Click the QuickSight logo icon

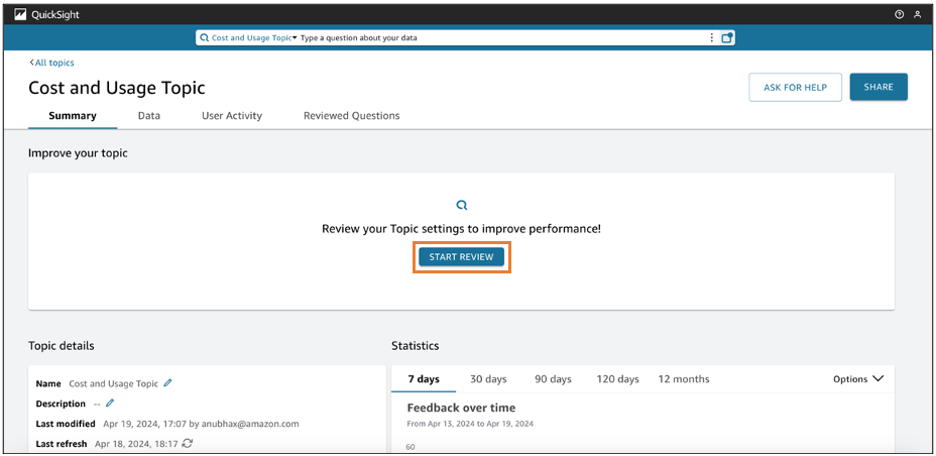pos(20,15)
